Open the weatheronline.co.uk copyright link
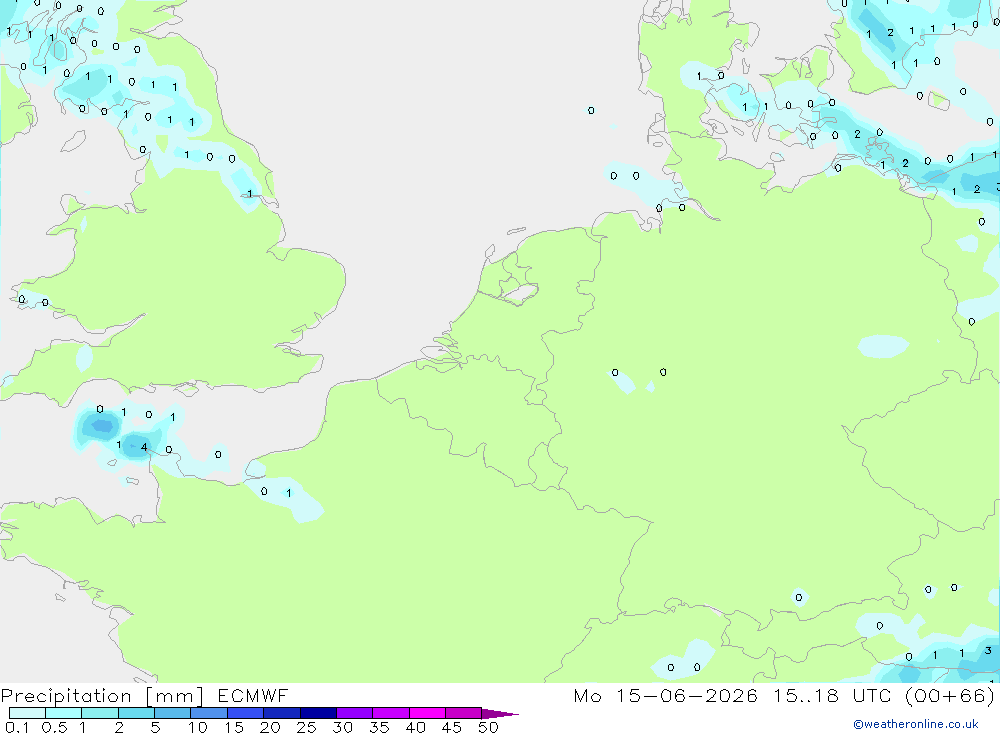Screen dimensions: 1000x733 (x=916, y=724)
